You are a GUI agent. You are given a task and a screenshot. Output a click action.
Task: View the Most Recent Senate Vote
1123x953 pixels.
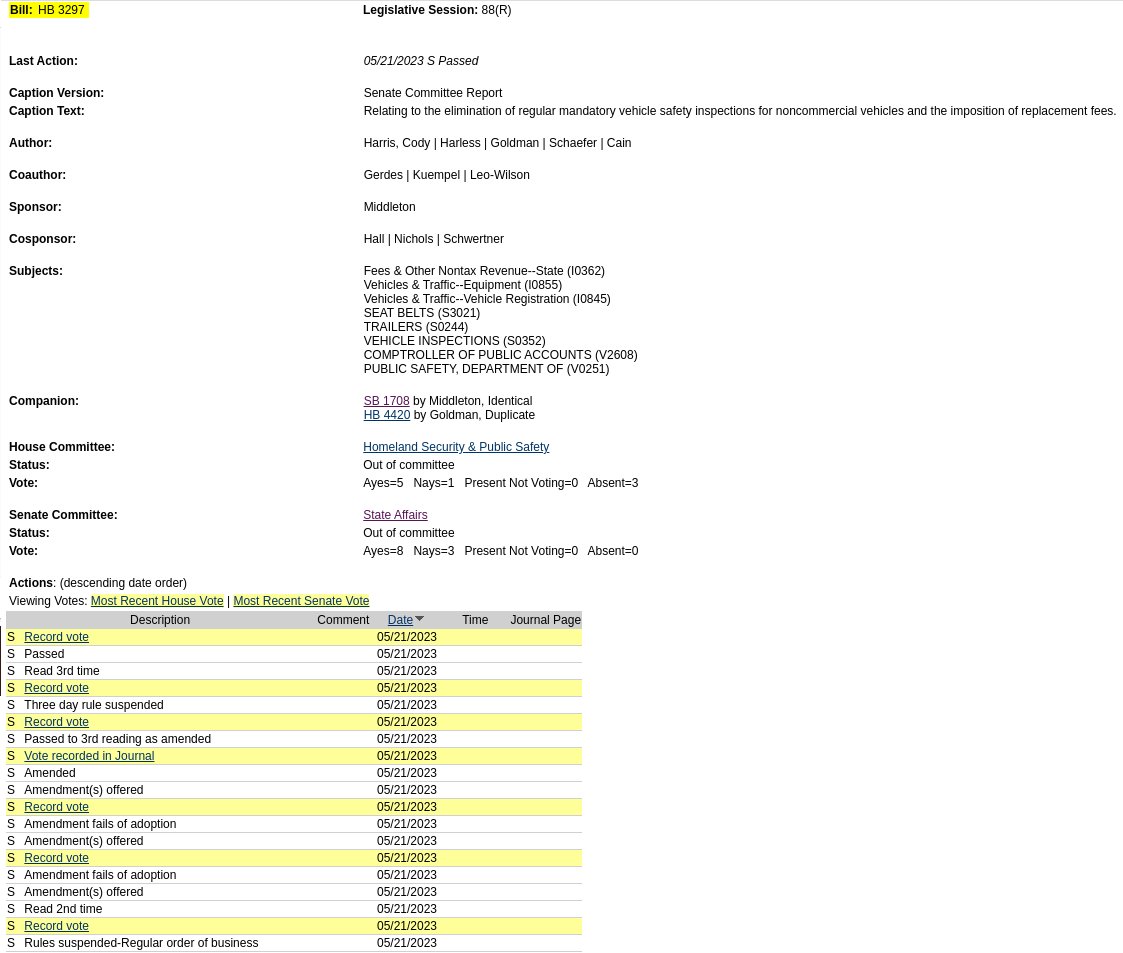point(301,601)
